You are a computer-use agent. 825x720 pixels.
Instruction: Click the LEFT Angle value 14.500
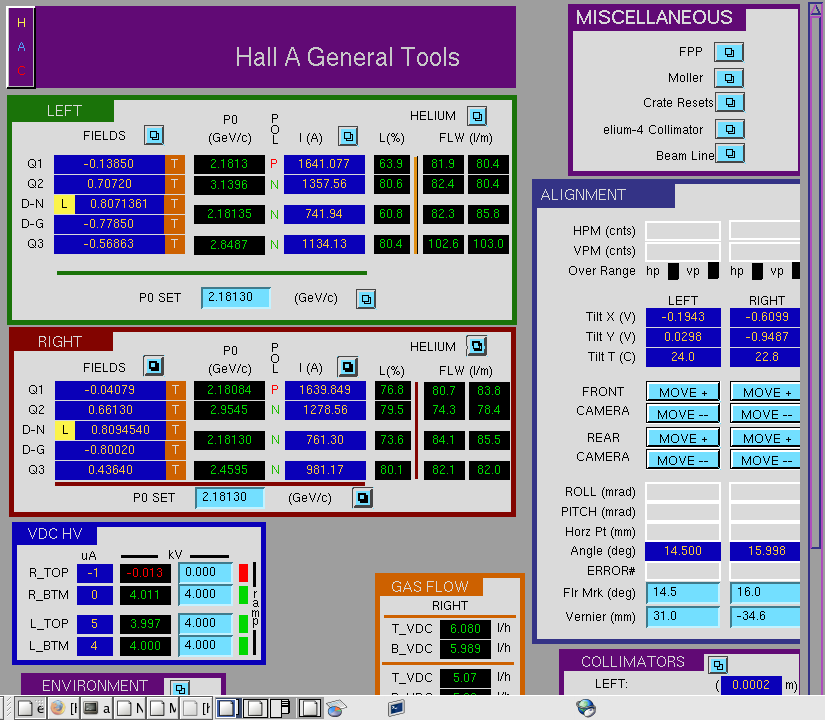tap(683, 551)
